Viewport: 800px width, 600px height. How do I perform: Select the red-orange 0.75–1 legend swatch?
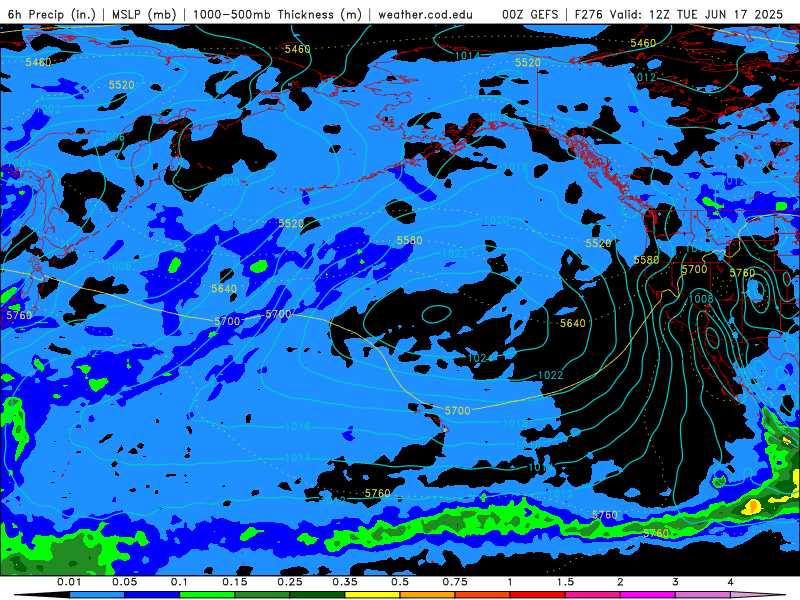pyautogui.click(x=482, y=595)
